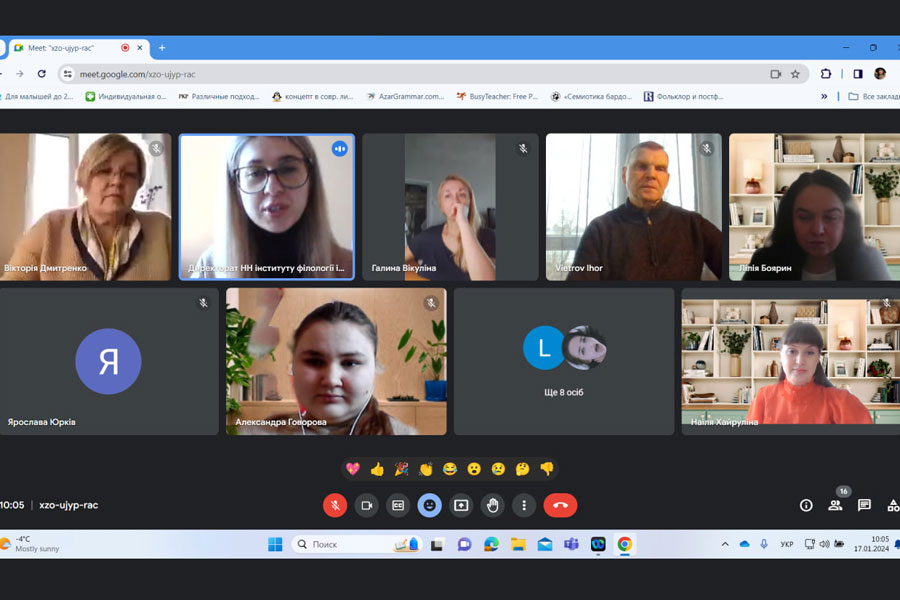Send thumbs up reaction
Viewport: 900px width, 600px height.
(x=377, y=469)
